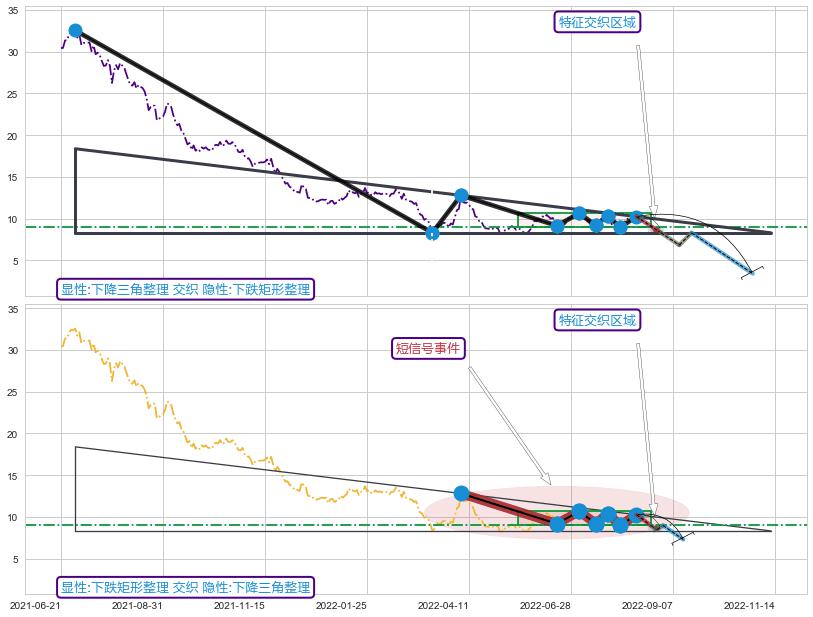Click the 2022-04-11 x-axis date label
This screenshot has width=813, height=617.
[443, 605]
